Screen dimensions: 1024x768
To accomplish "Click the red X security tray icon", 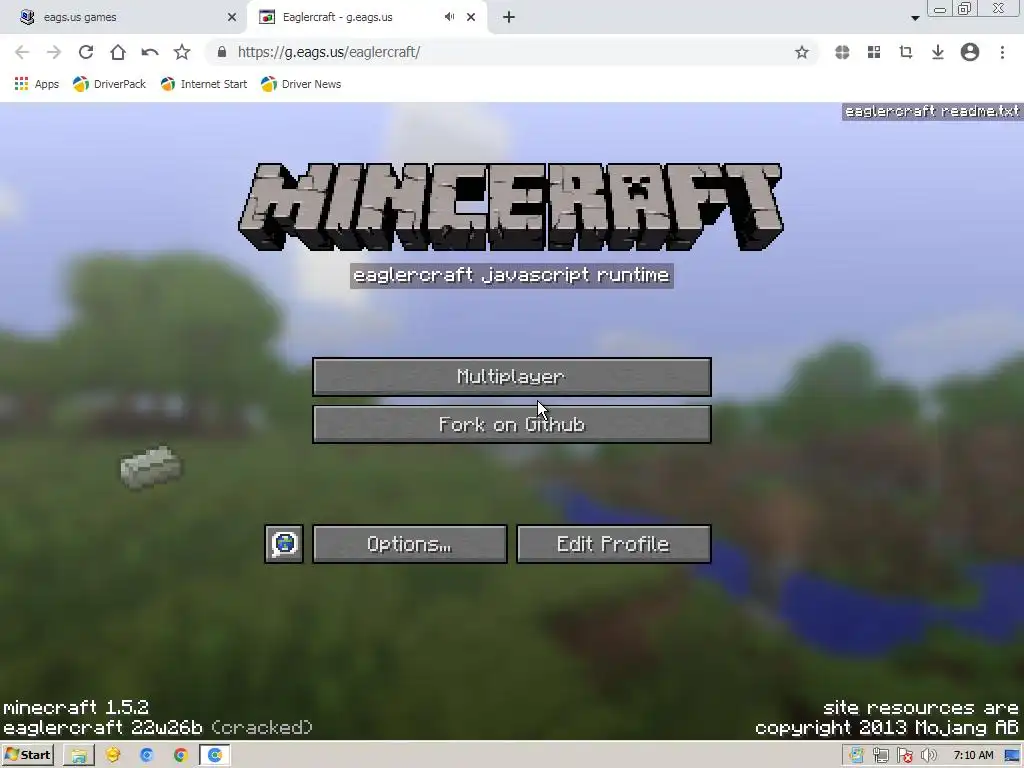I will pos(904,756).
